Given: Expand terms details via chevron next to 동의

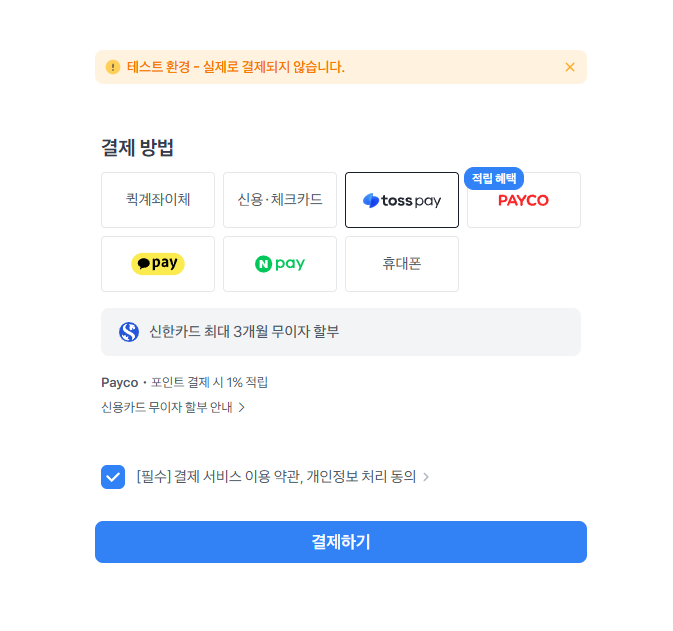Looking at the screenshot, I should pyautogui.click(x=426, y=477).
